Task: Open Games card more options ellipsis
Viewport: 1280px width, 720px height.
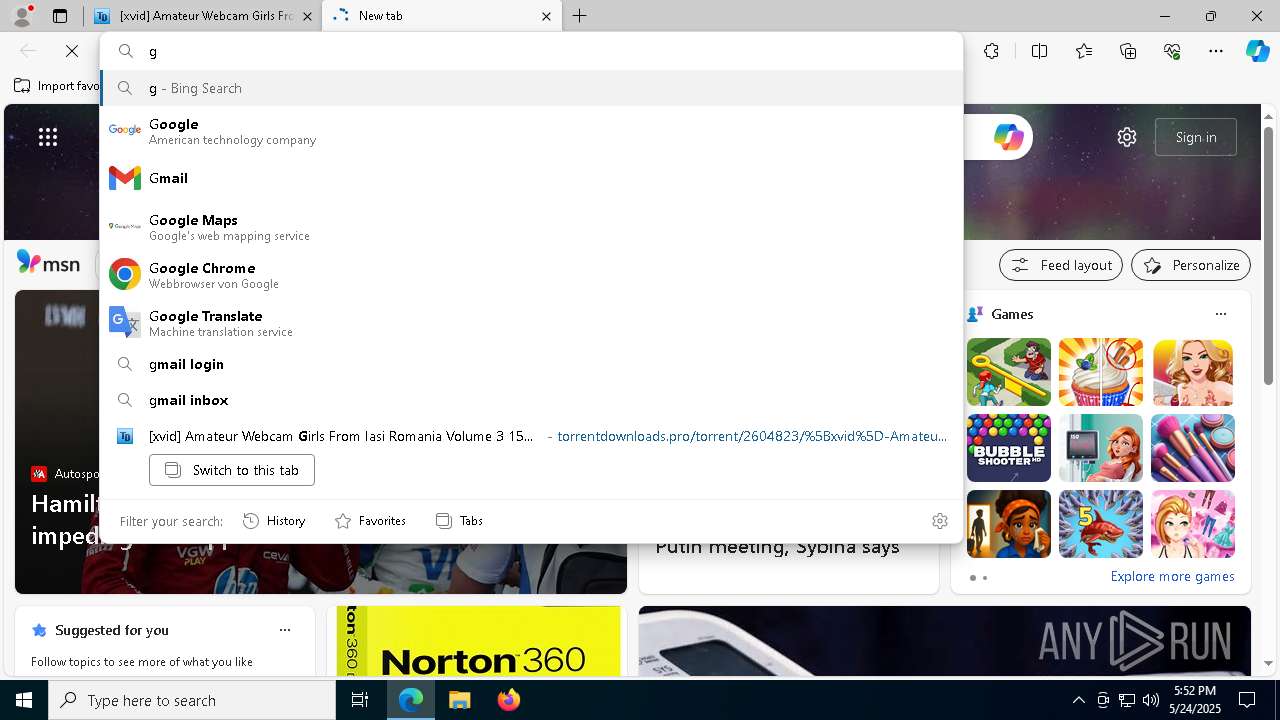Action: tap(1220, 314)
